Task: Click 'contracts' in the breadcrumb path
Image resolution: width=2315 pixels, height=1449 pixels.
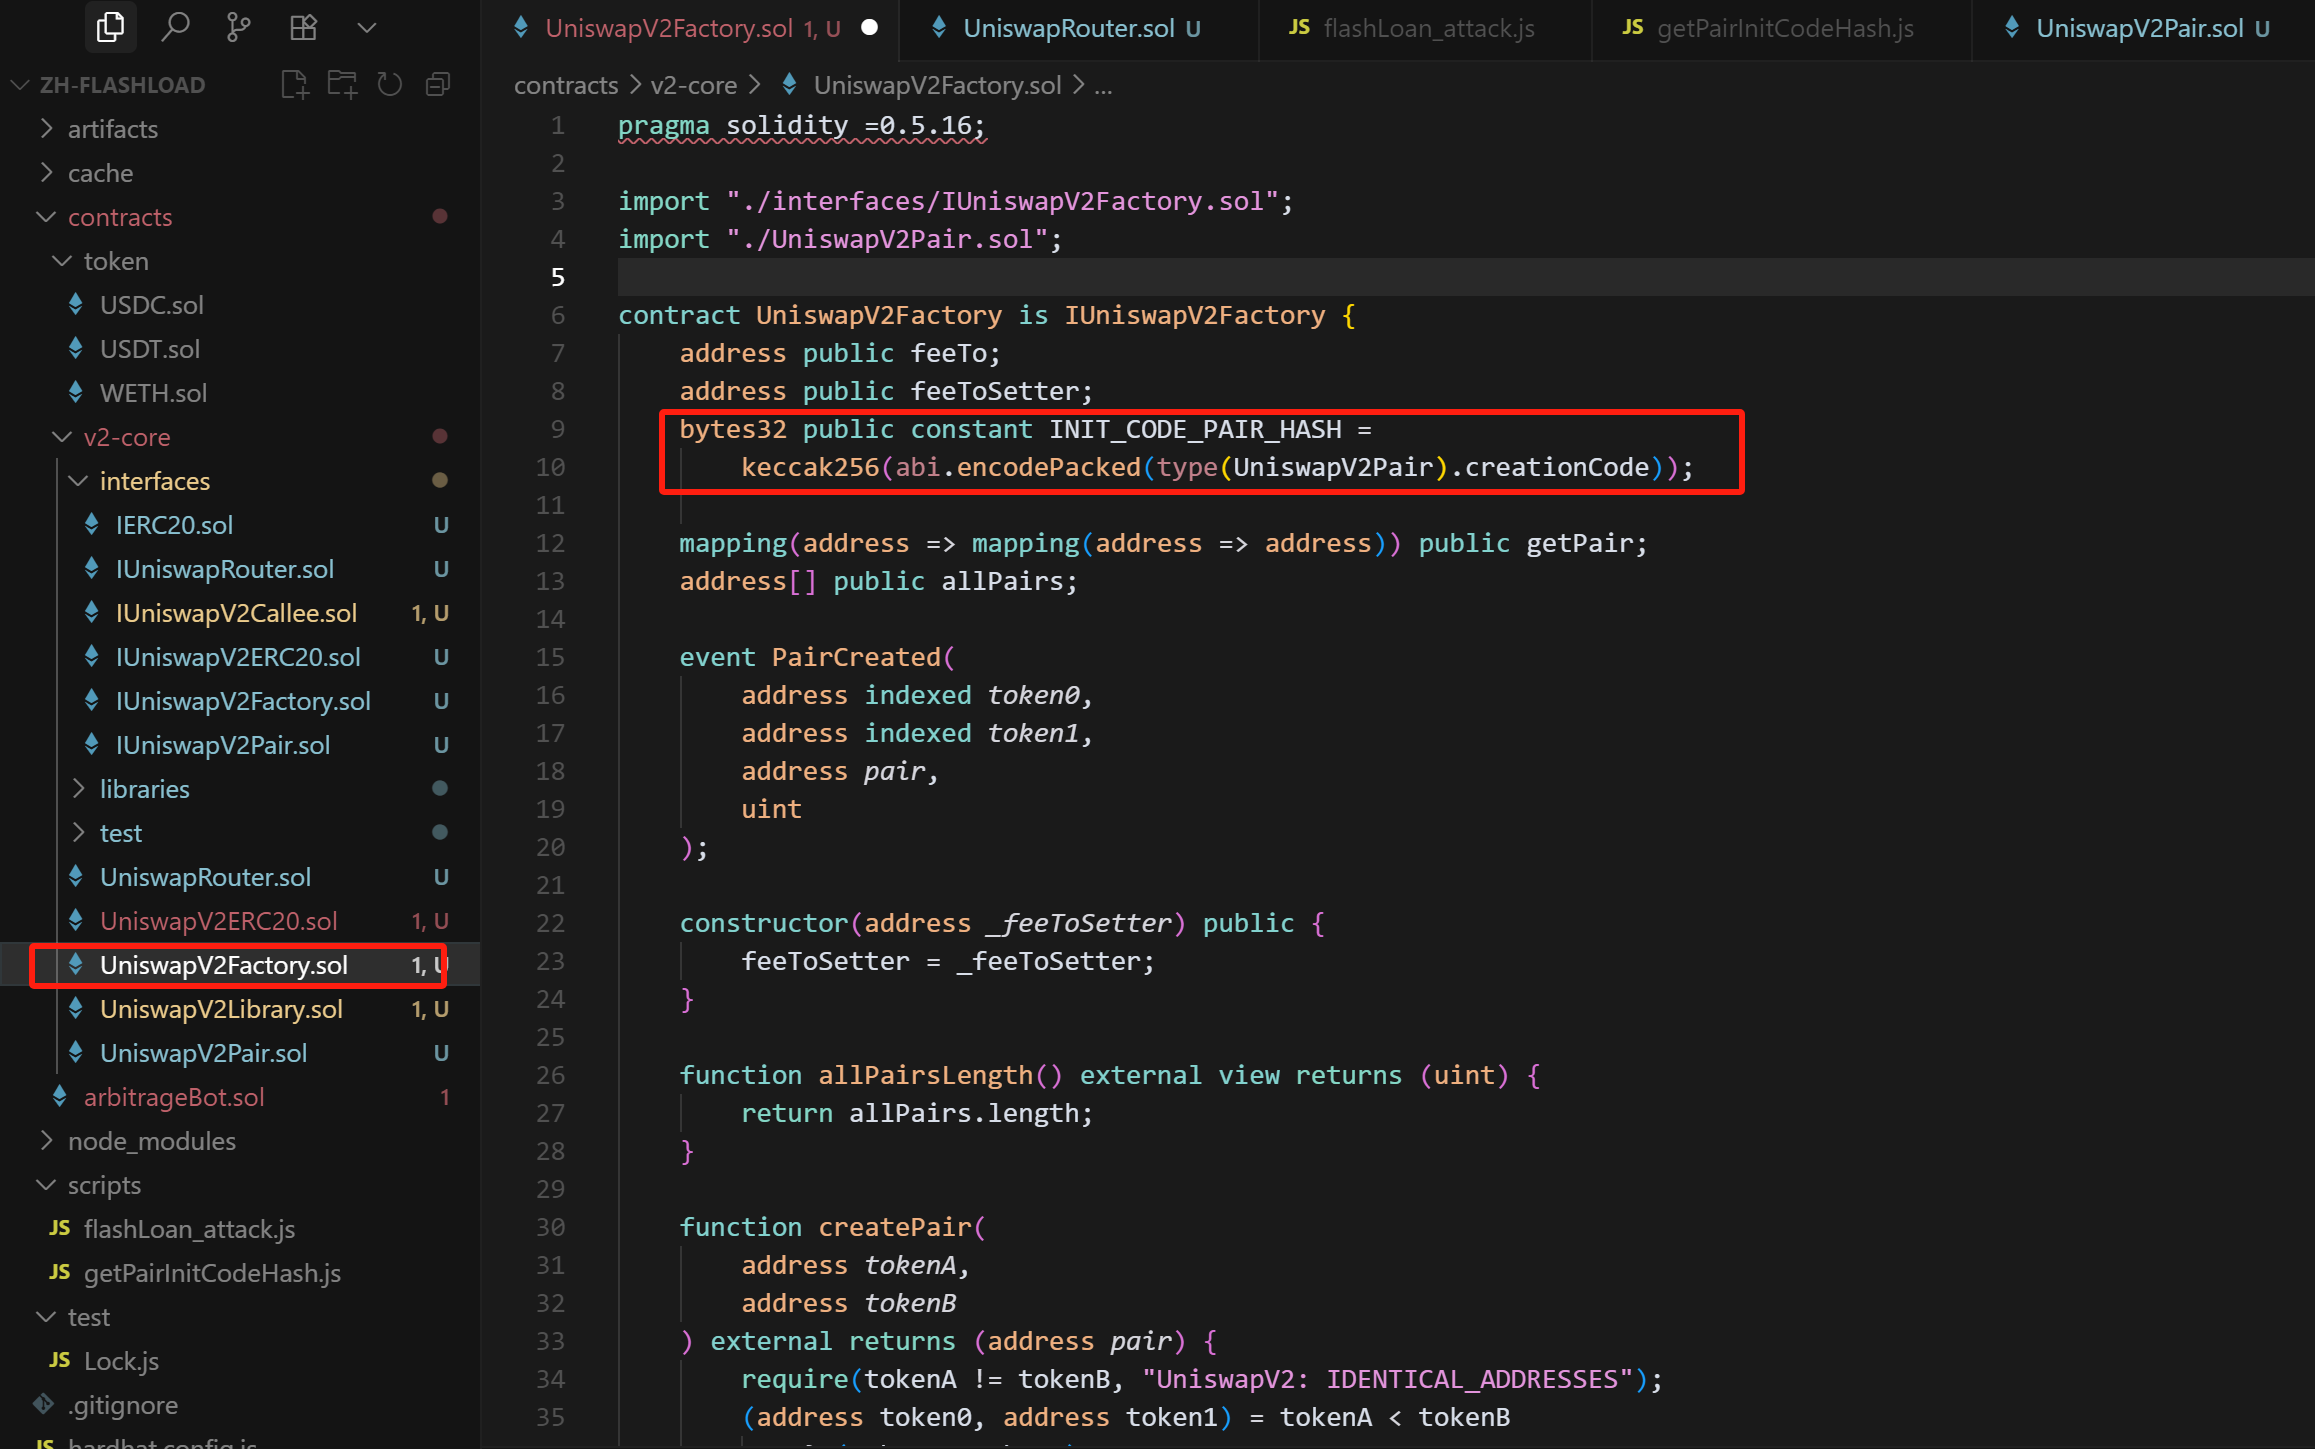Action: tap(566, 86)
